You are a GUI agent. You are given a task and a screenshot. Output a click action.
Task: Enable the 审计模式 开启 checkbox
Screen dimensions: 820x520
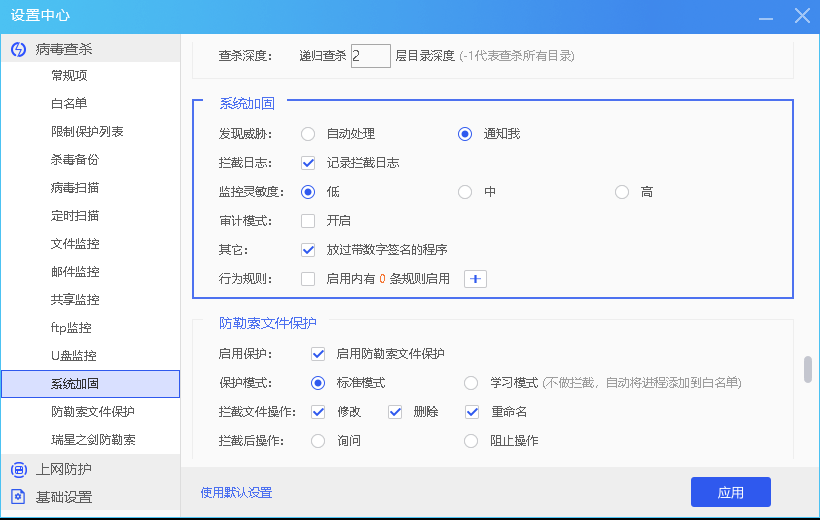[308, 221]
